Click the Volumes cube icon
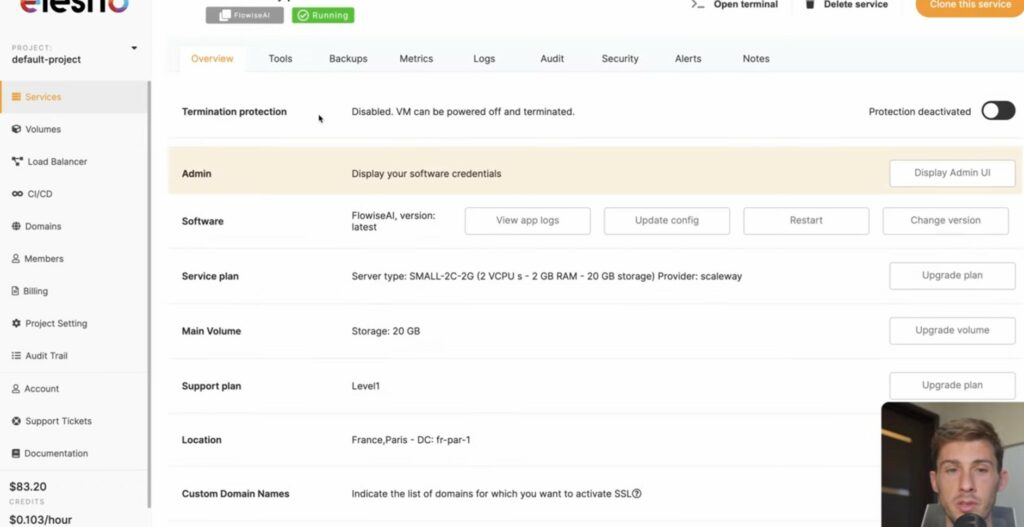Screen dimensions: 1024x527 (16, 129)
